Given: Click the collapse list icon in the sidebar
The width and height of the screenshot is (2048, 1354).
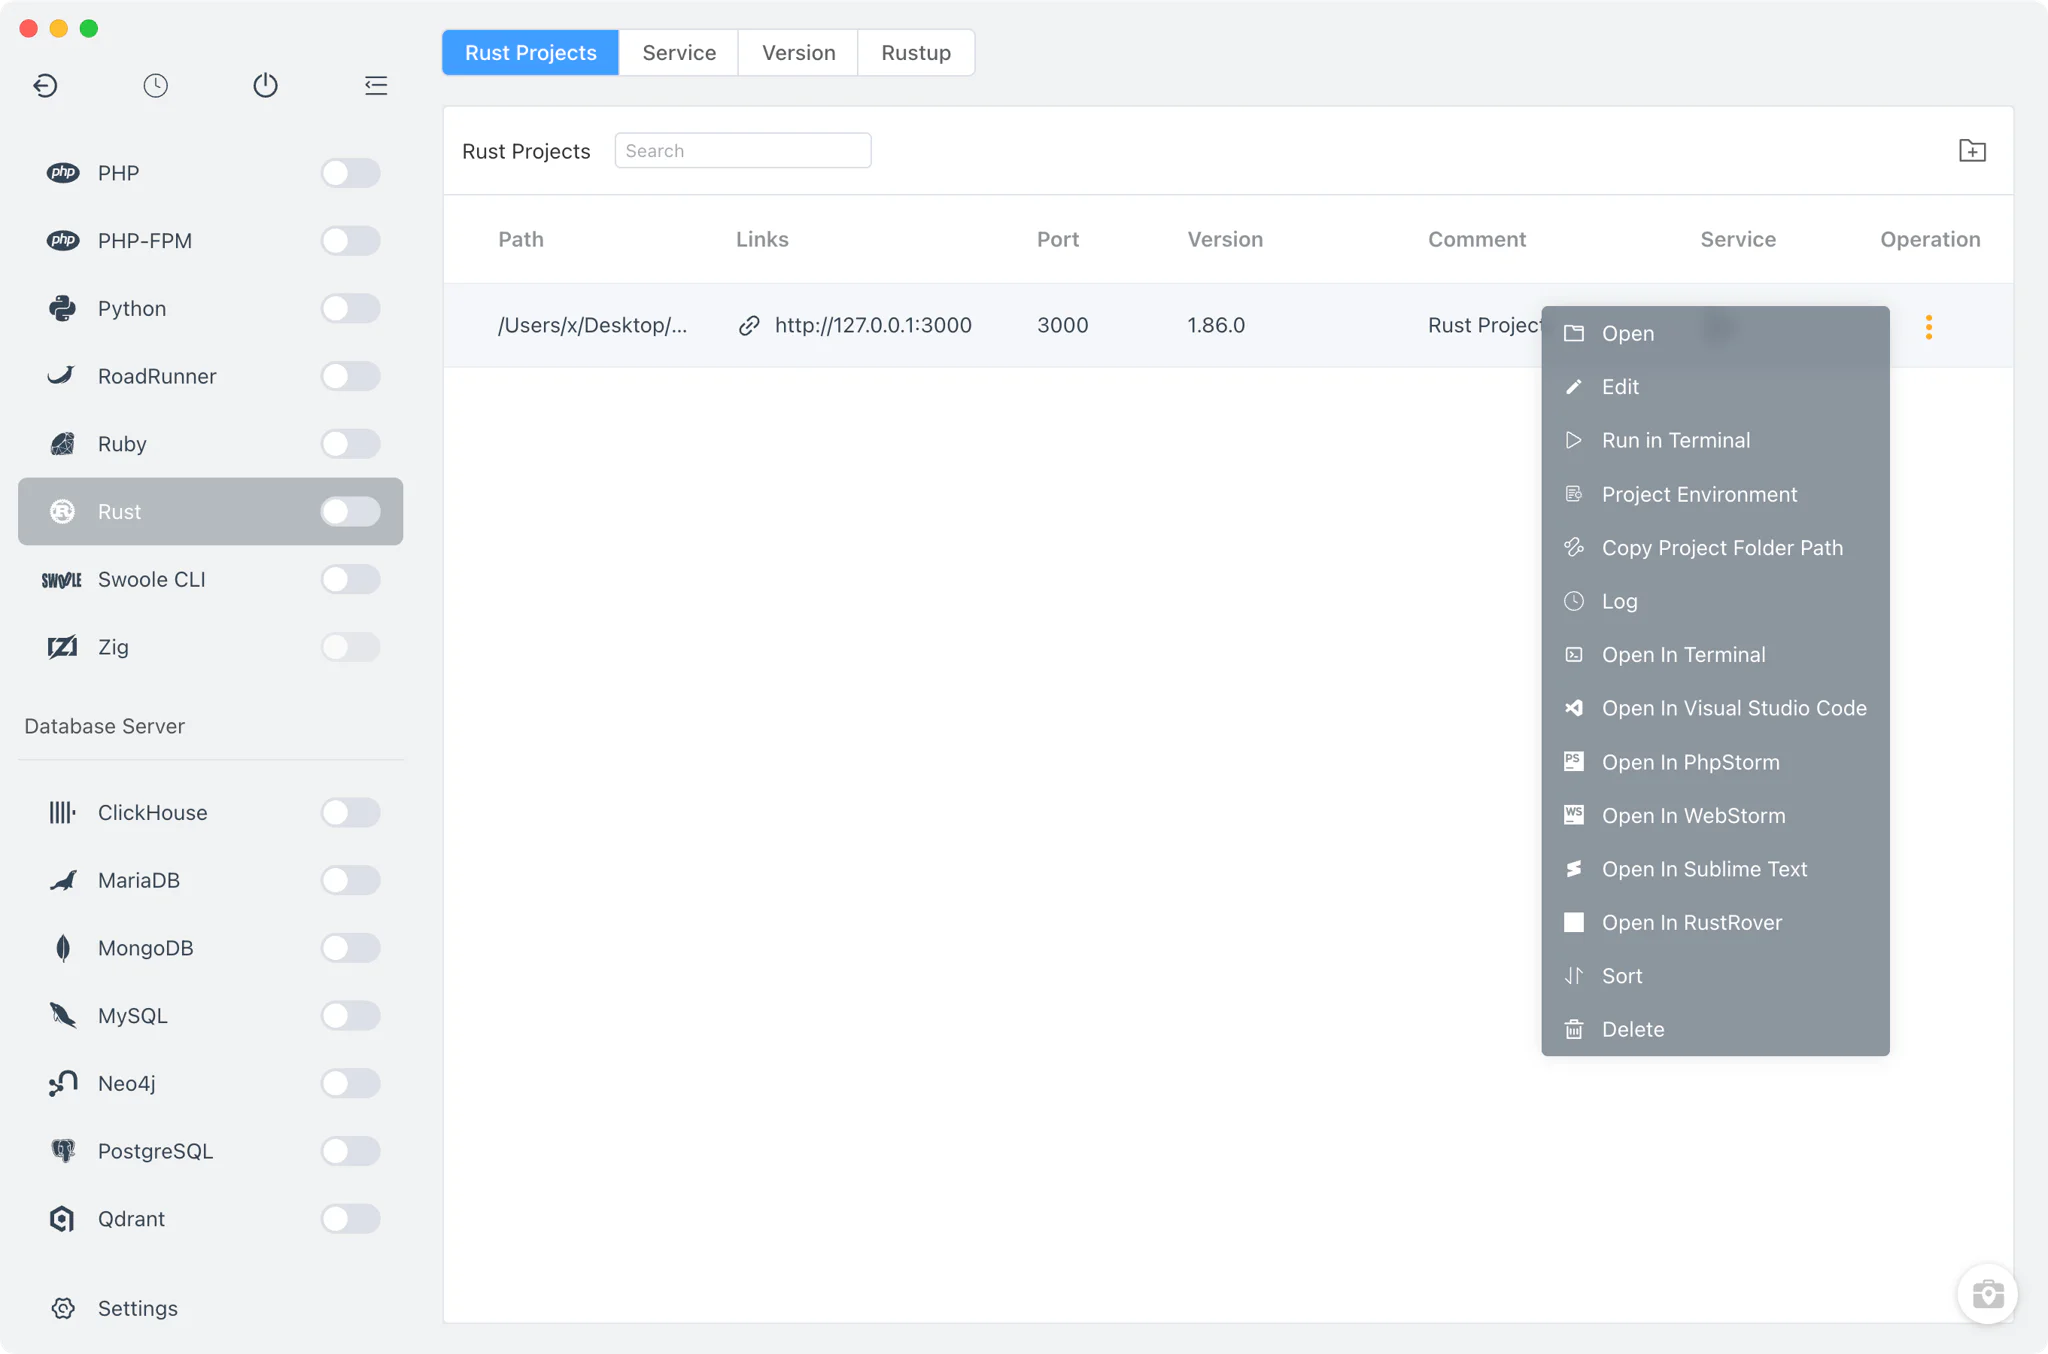Looking at the screenshot, I should [x=376, y=86].
